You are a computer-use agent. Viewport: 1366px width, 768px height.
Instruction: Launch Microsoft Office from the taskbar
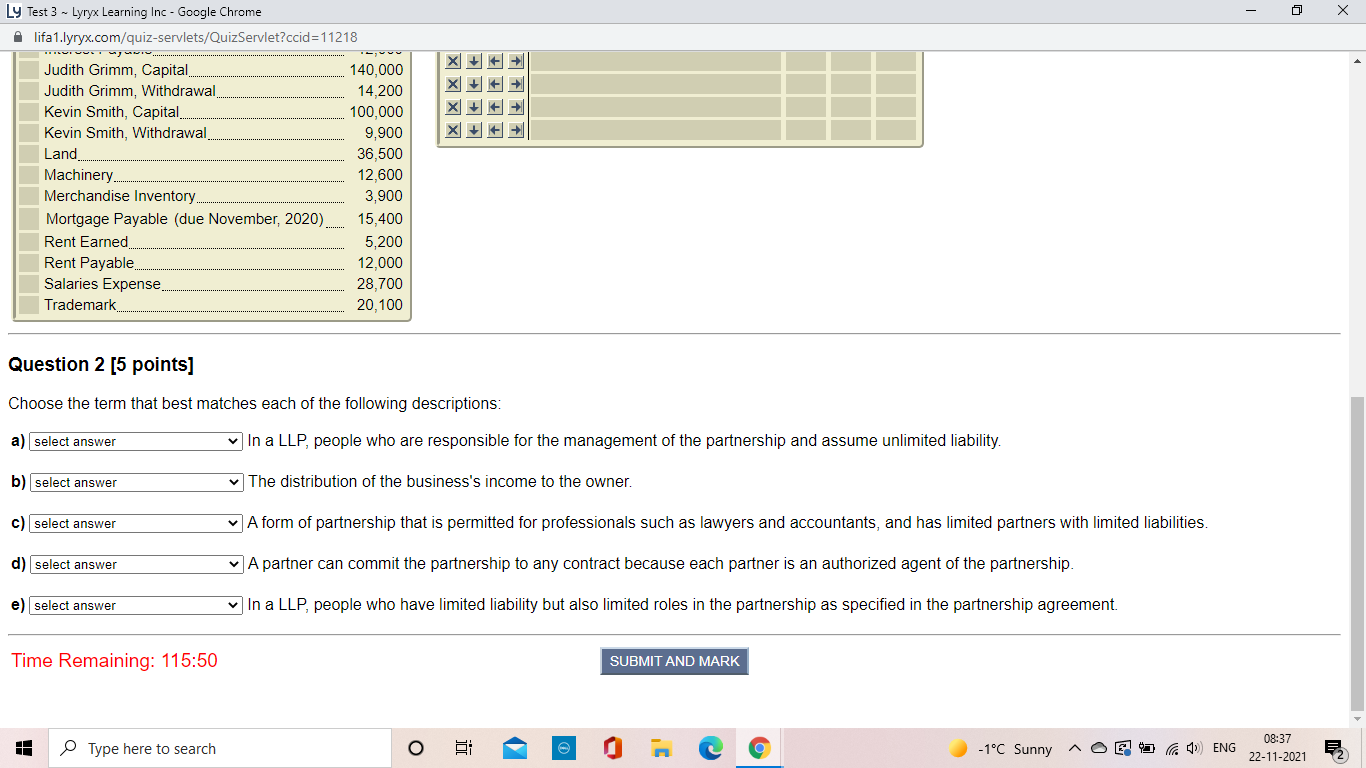point(612,748)
